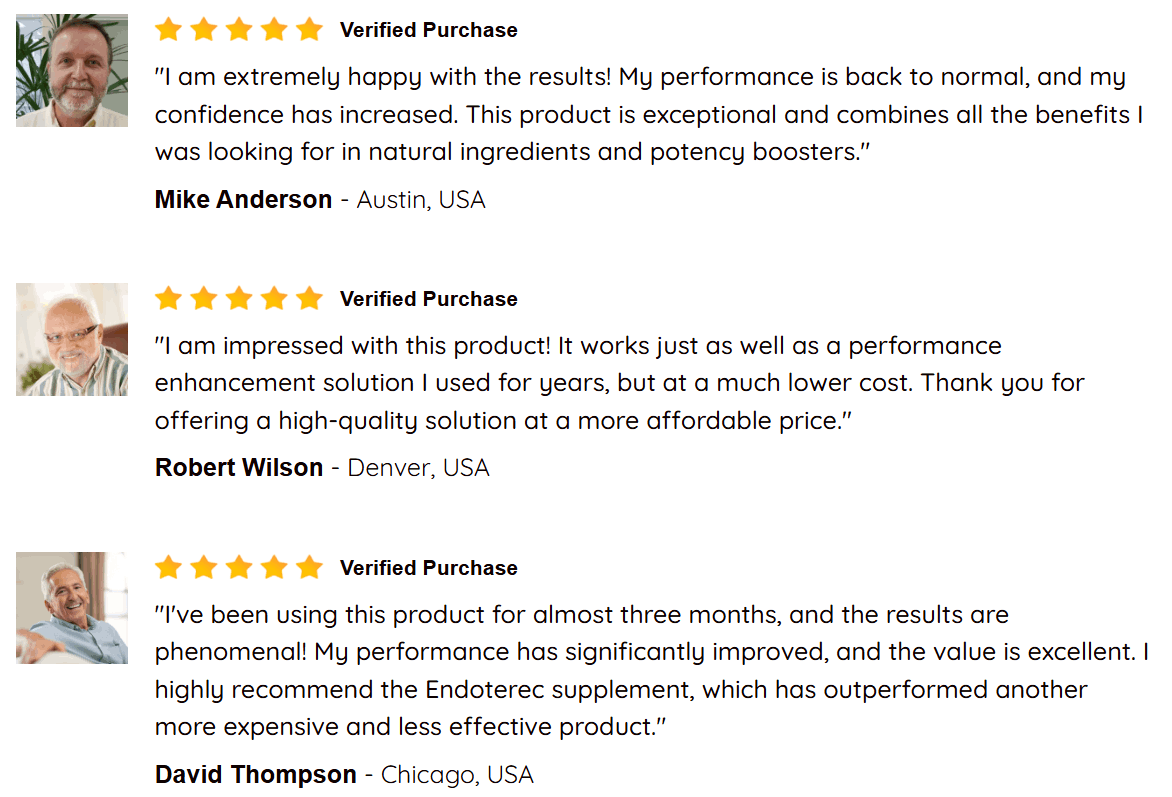Click the first star of Mike Anderson's rating
1172x797 pixels.
point(168,30)
